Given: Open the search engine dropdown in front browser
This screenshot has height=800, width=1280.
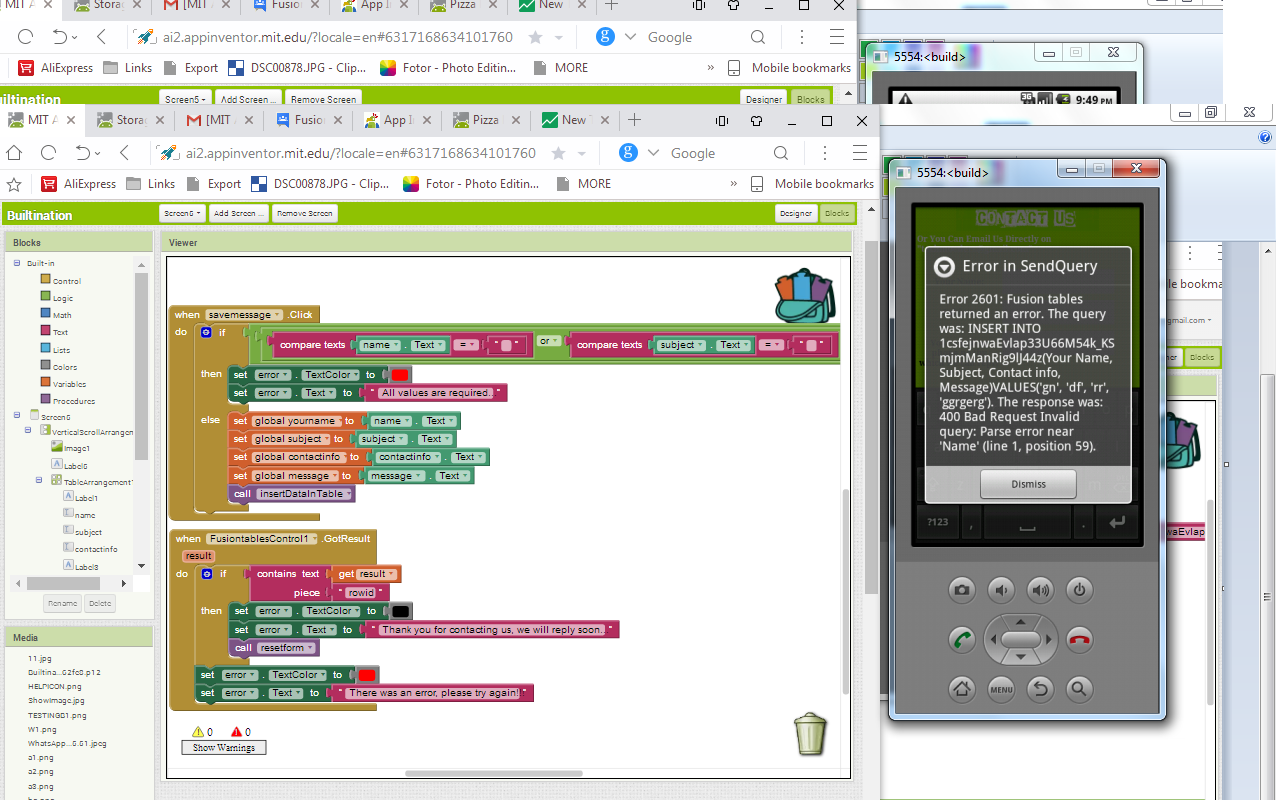Looking at the screenshot, I should (654, 153).
